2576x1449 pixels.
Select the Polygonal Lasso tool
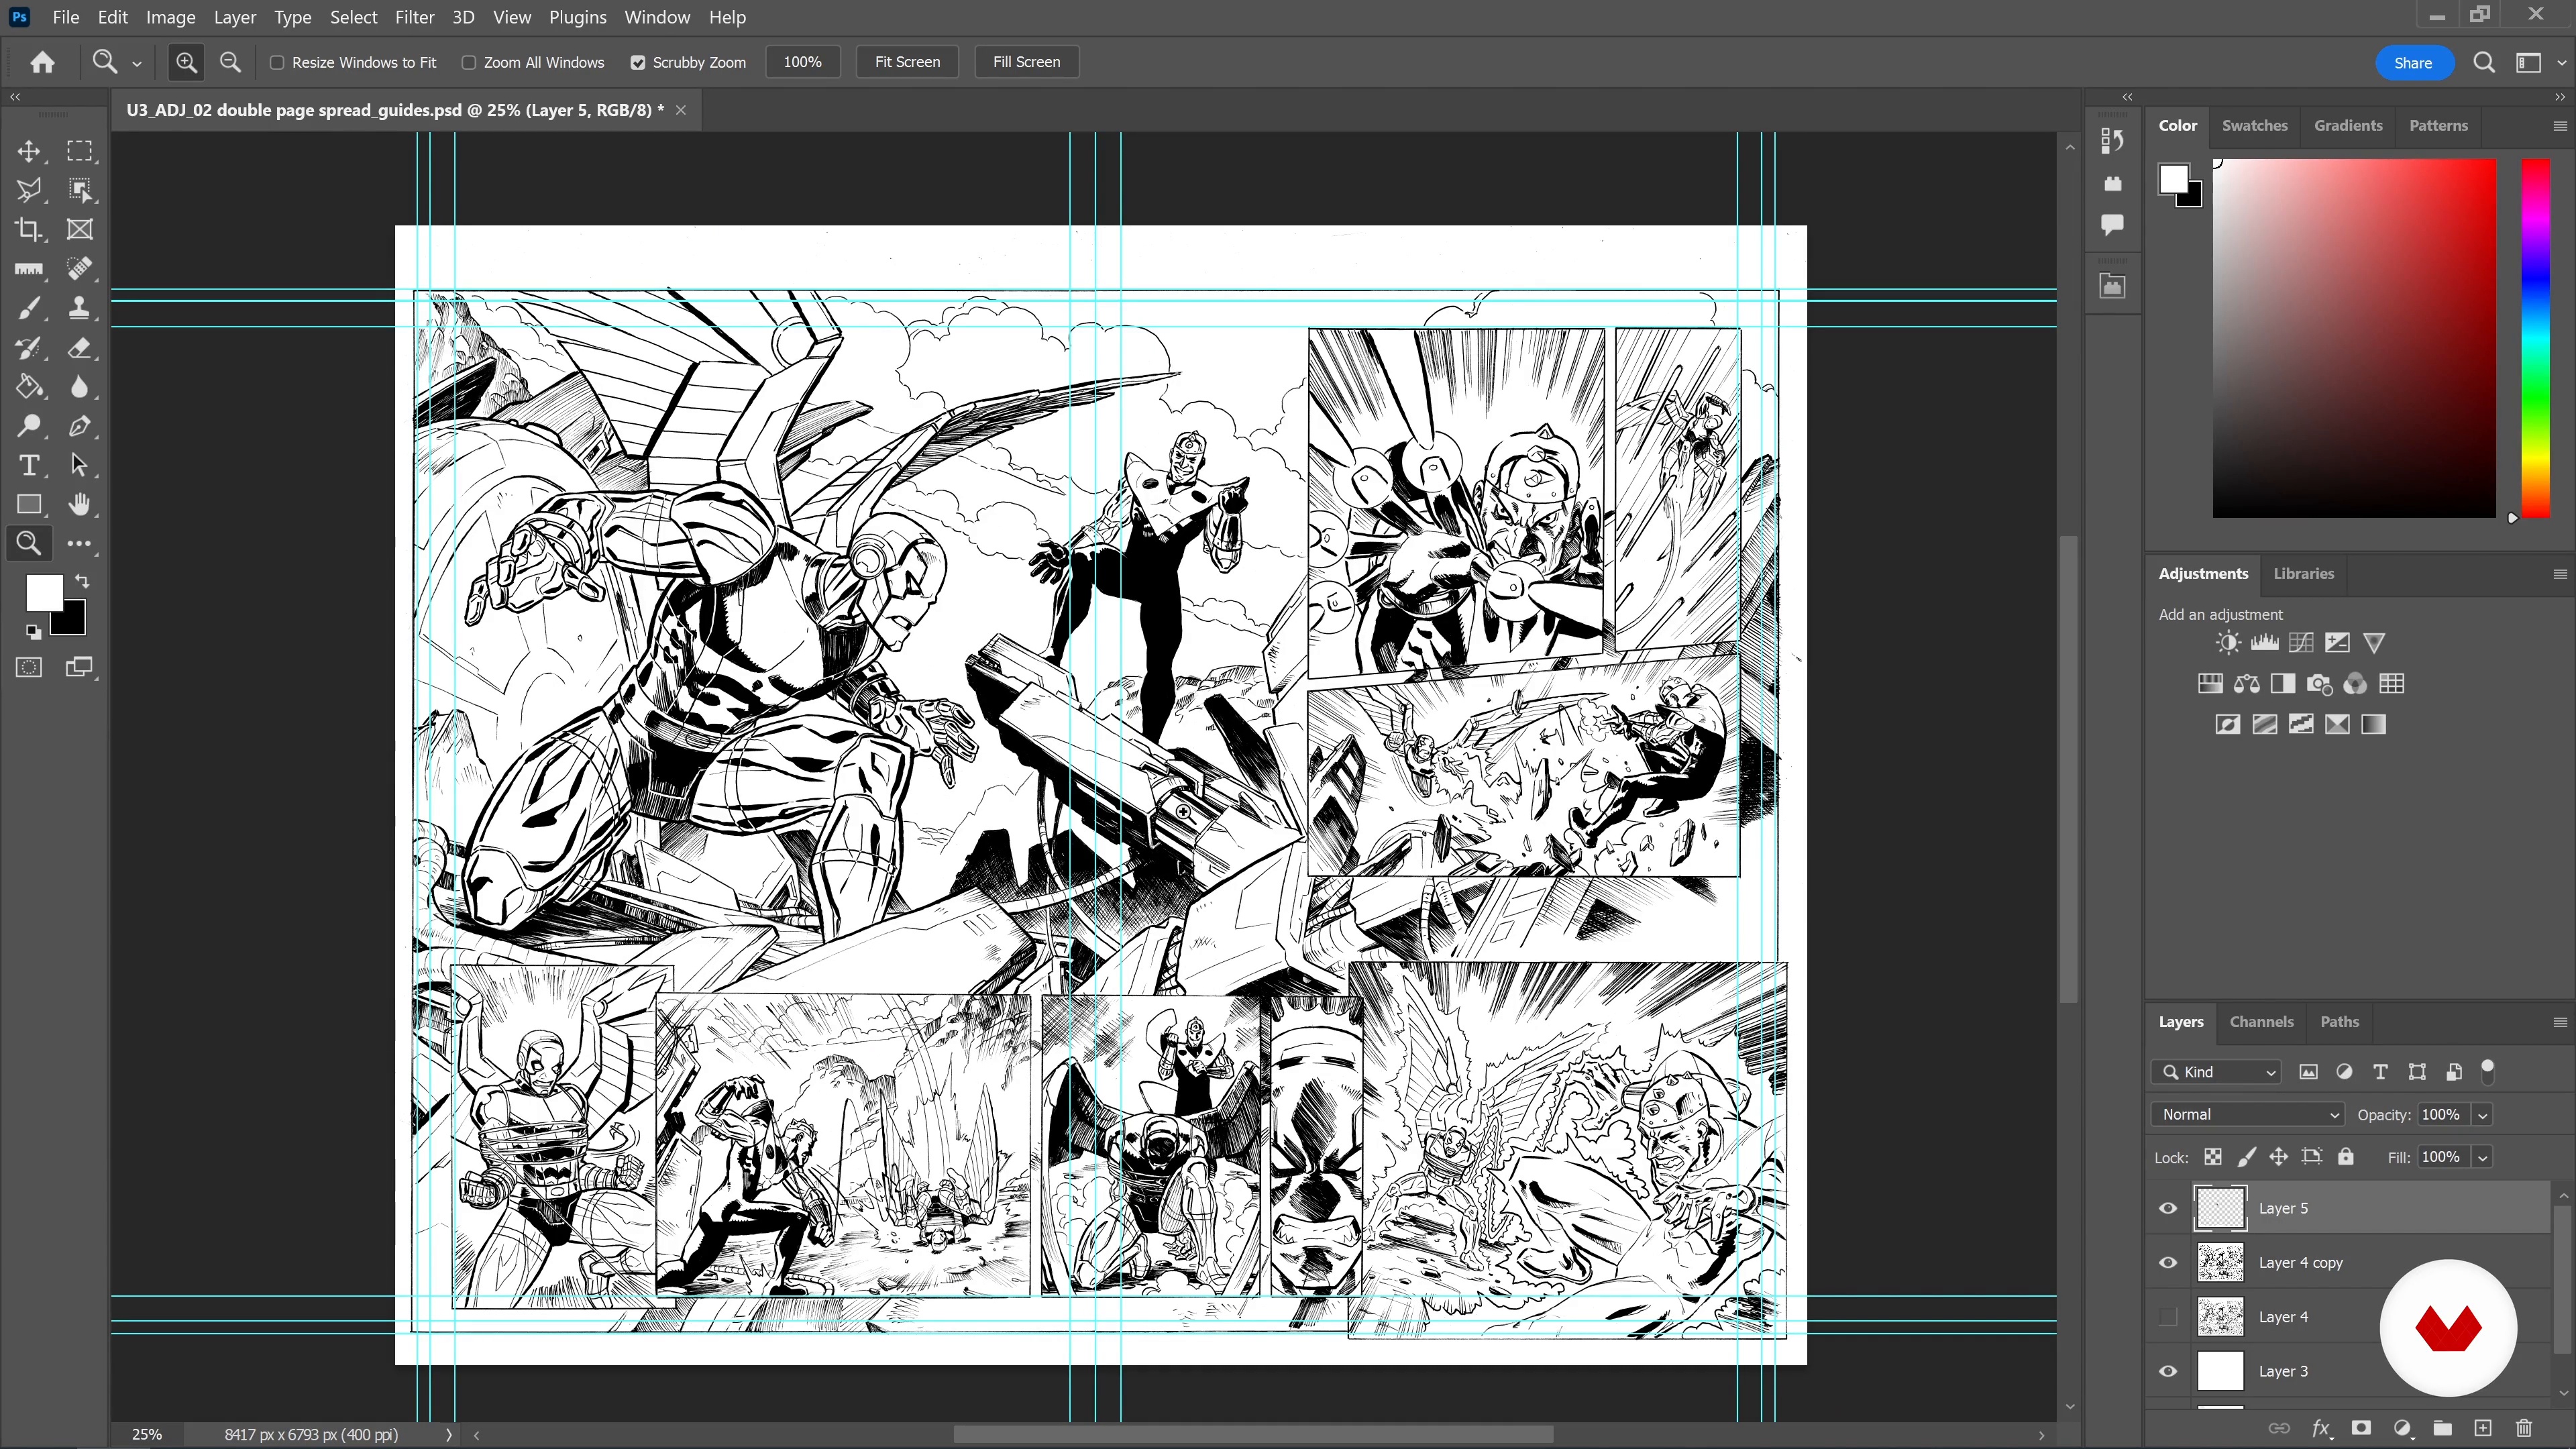29,190
